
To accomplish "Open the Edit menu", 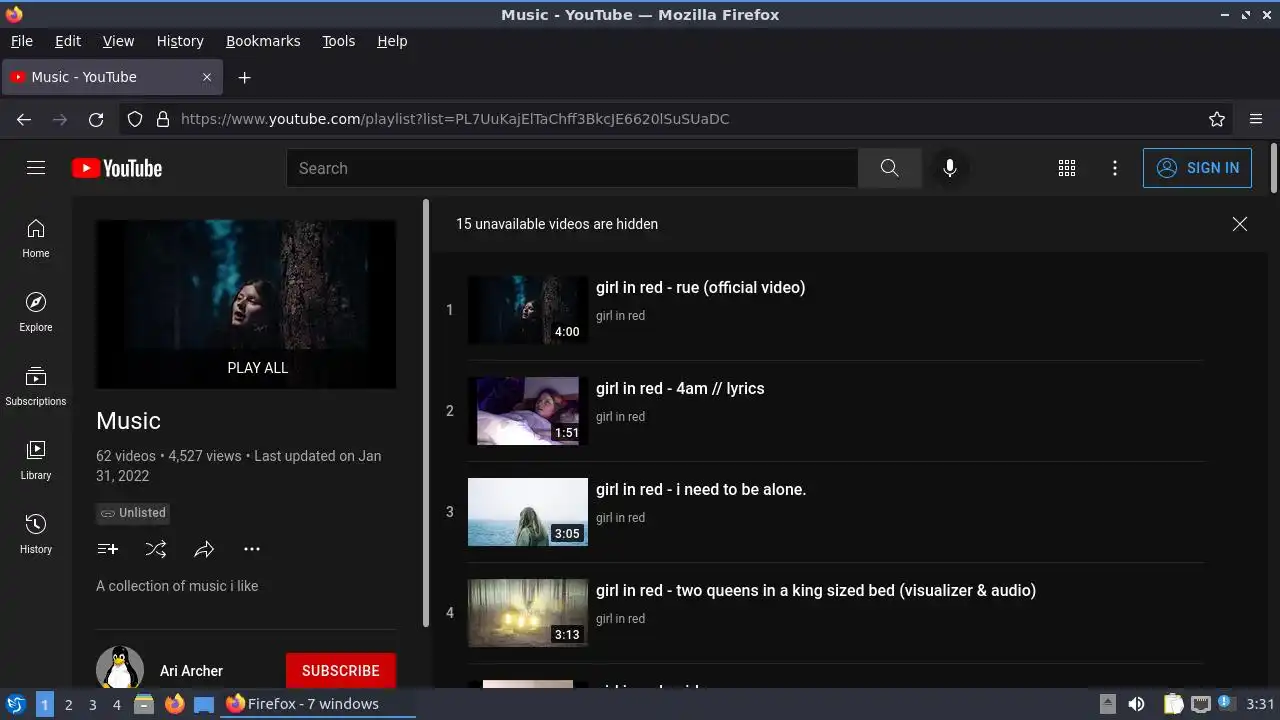I will click(x=68, y=41).
